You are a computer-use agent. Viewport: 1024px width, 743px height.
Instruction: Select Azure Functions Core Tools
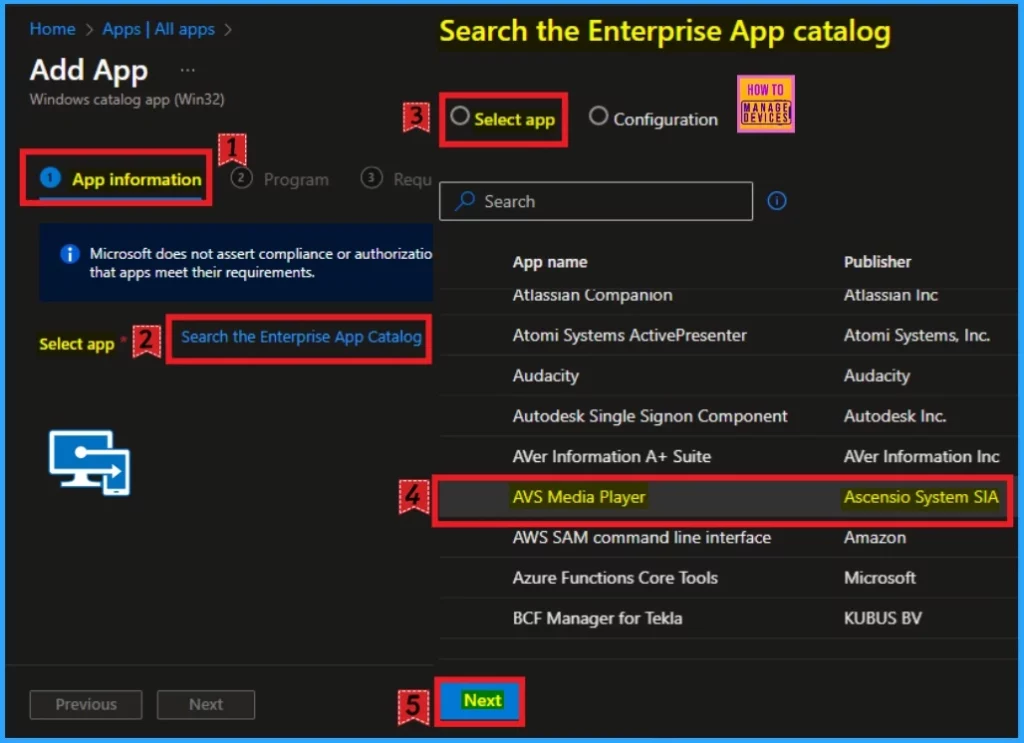[x=615, y=578]
